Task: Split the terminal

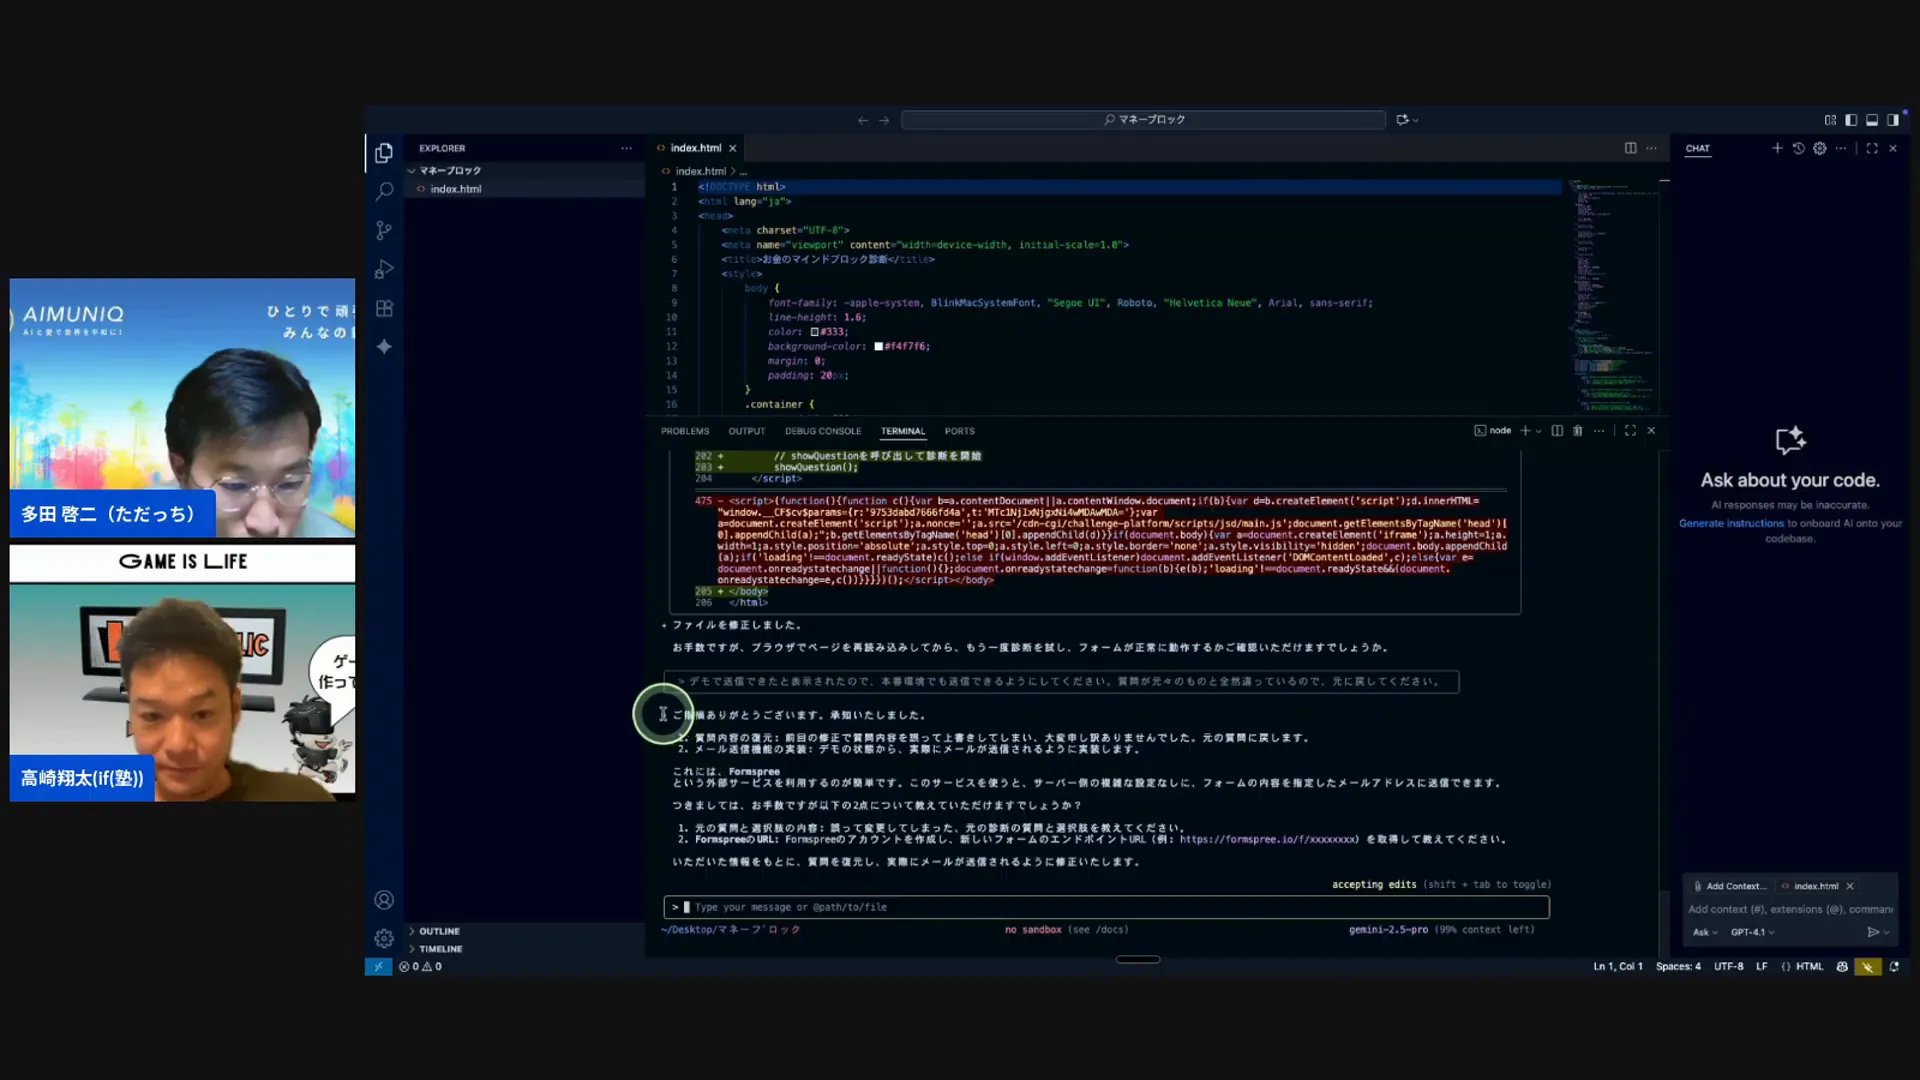Action: pos(1557,431)
